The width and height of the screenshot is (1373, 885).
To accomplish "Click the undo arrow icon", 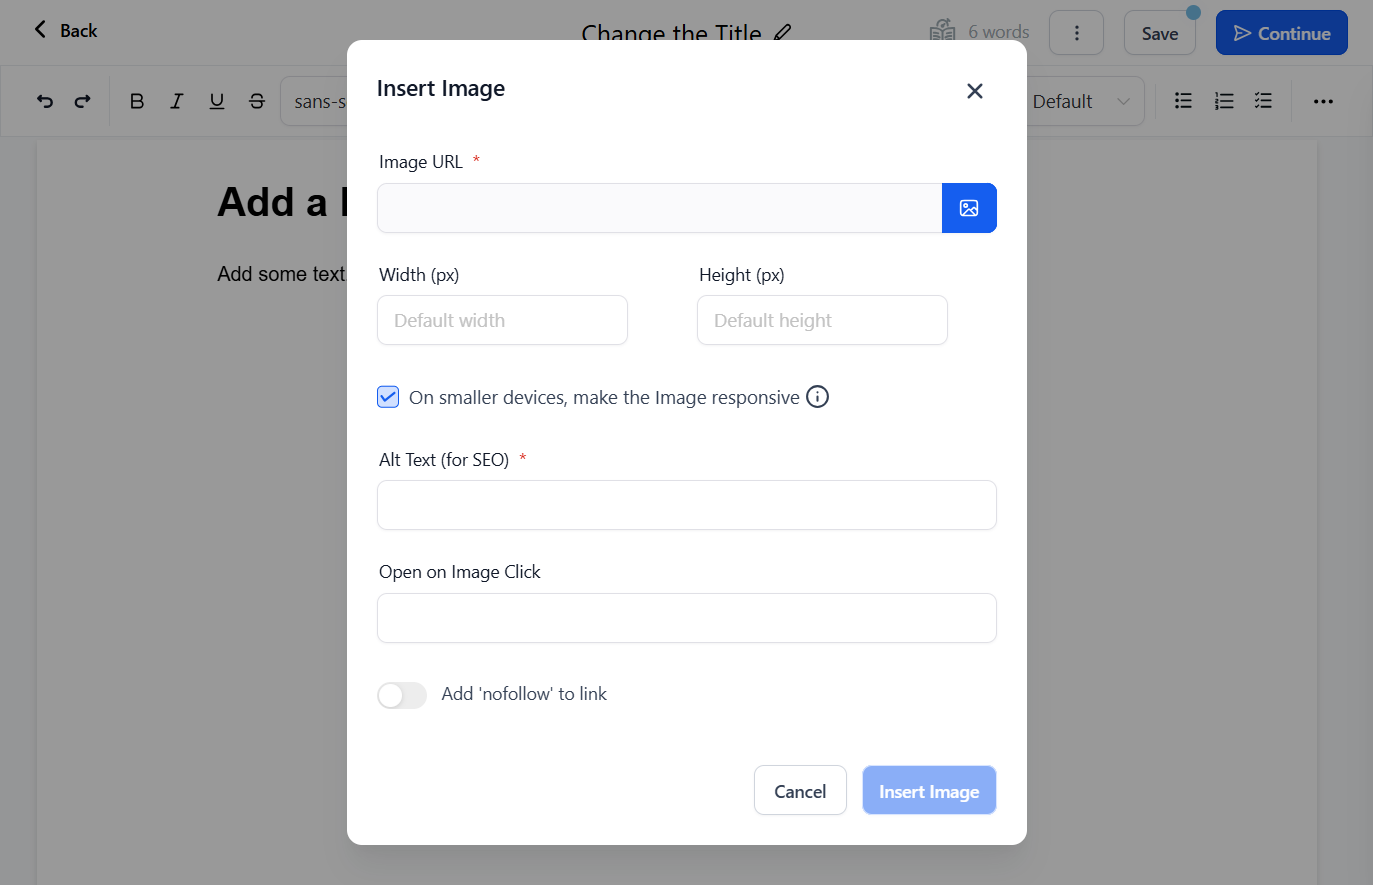I will [x=45, y=101].
